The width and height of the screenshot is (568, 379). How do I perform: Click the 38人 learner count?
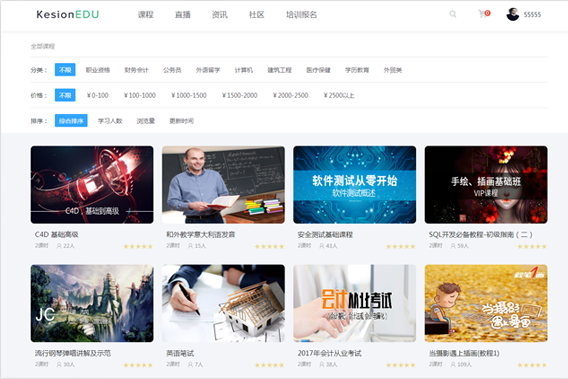click(x=329, y=364)
